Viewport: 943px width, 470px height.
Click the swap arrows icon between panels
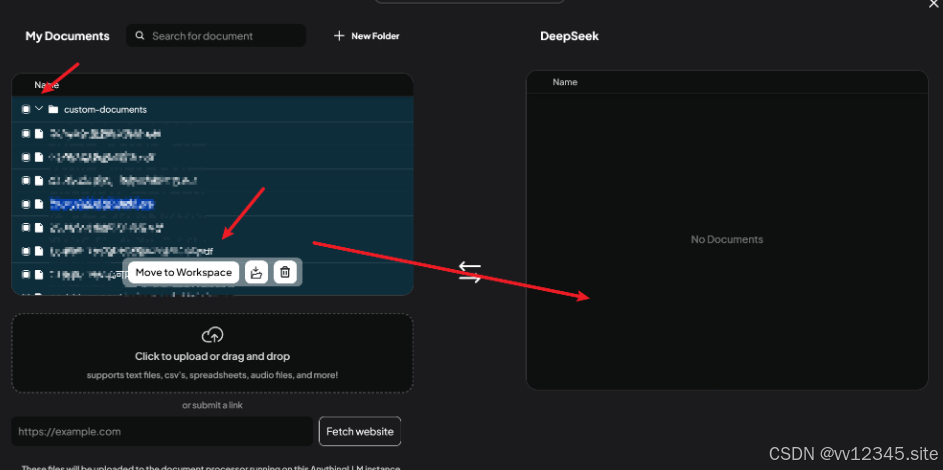coord(470,272)
